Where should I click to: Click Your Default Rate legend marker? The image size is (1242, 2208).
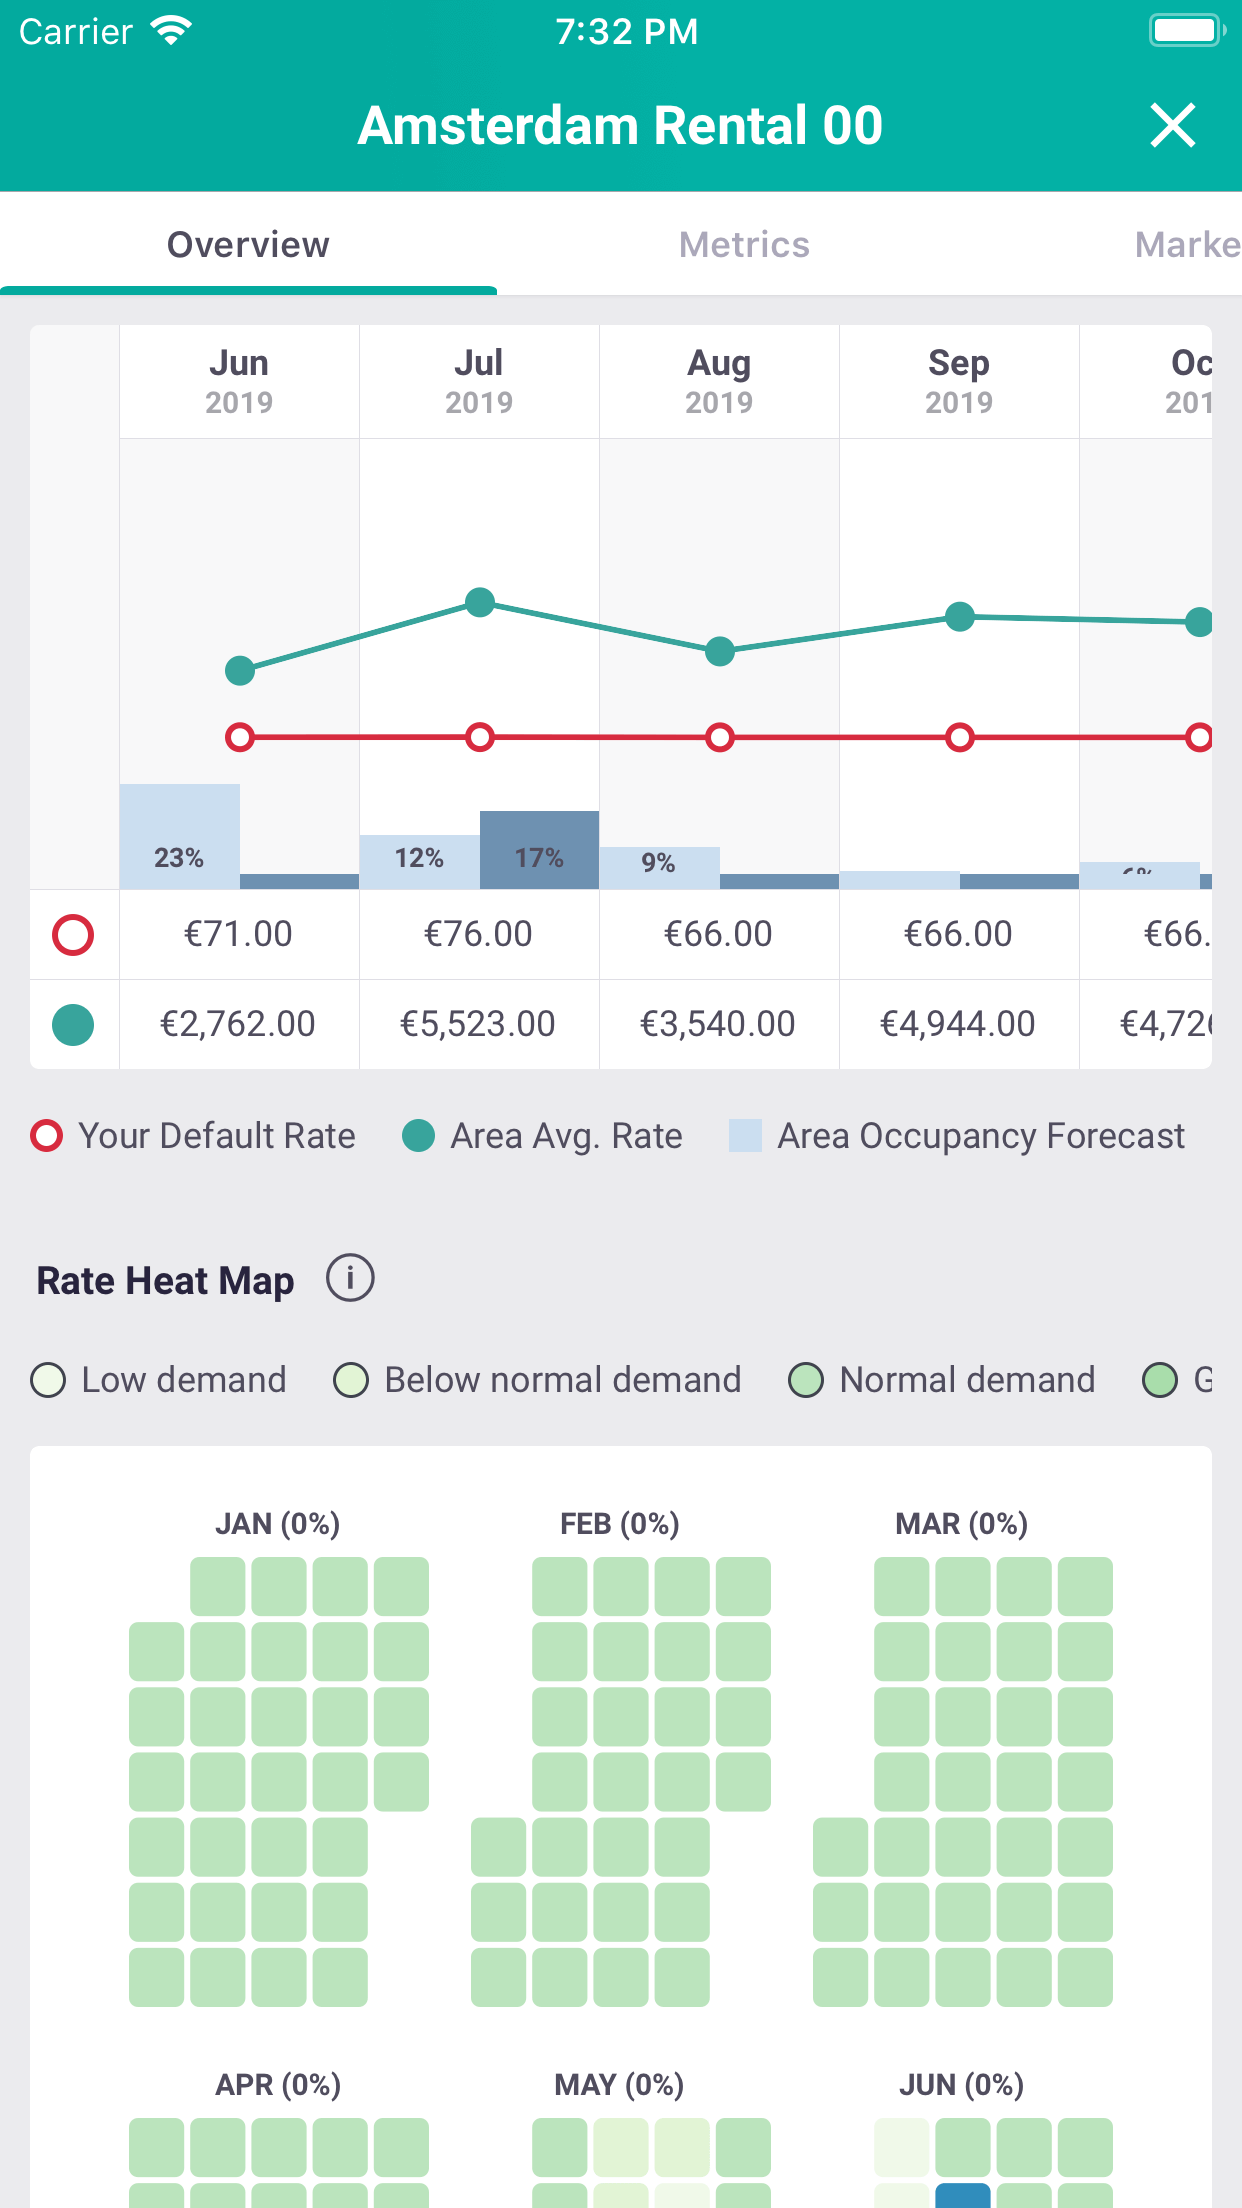pyautogui.click(x=47, y=1136)
